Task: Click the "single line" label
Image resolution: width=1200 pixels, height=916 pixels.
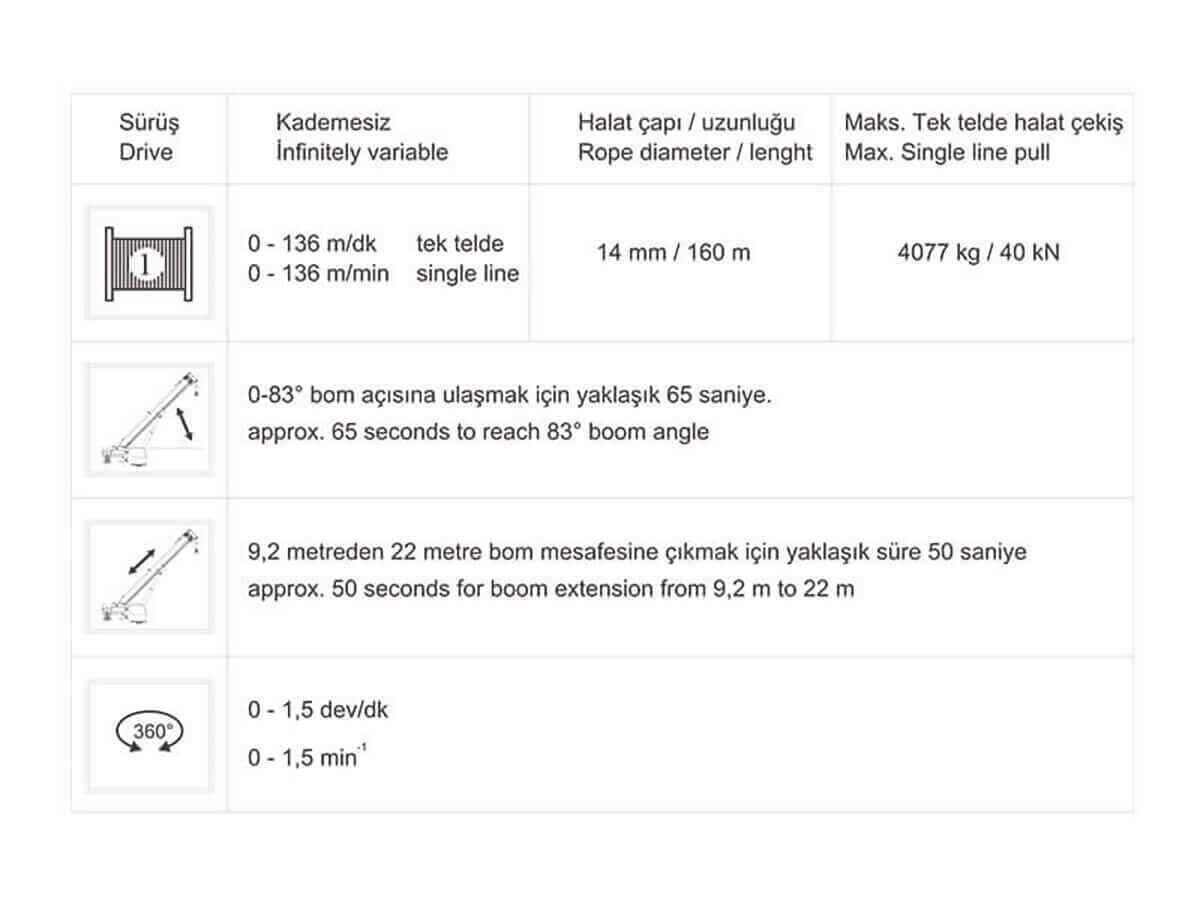Action: [468, 273]
